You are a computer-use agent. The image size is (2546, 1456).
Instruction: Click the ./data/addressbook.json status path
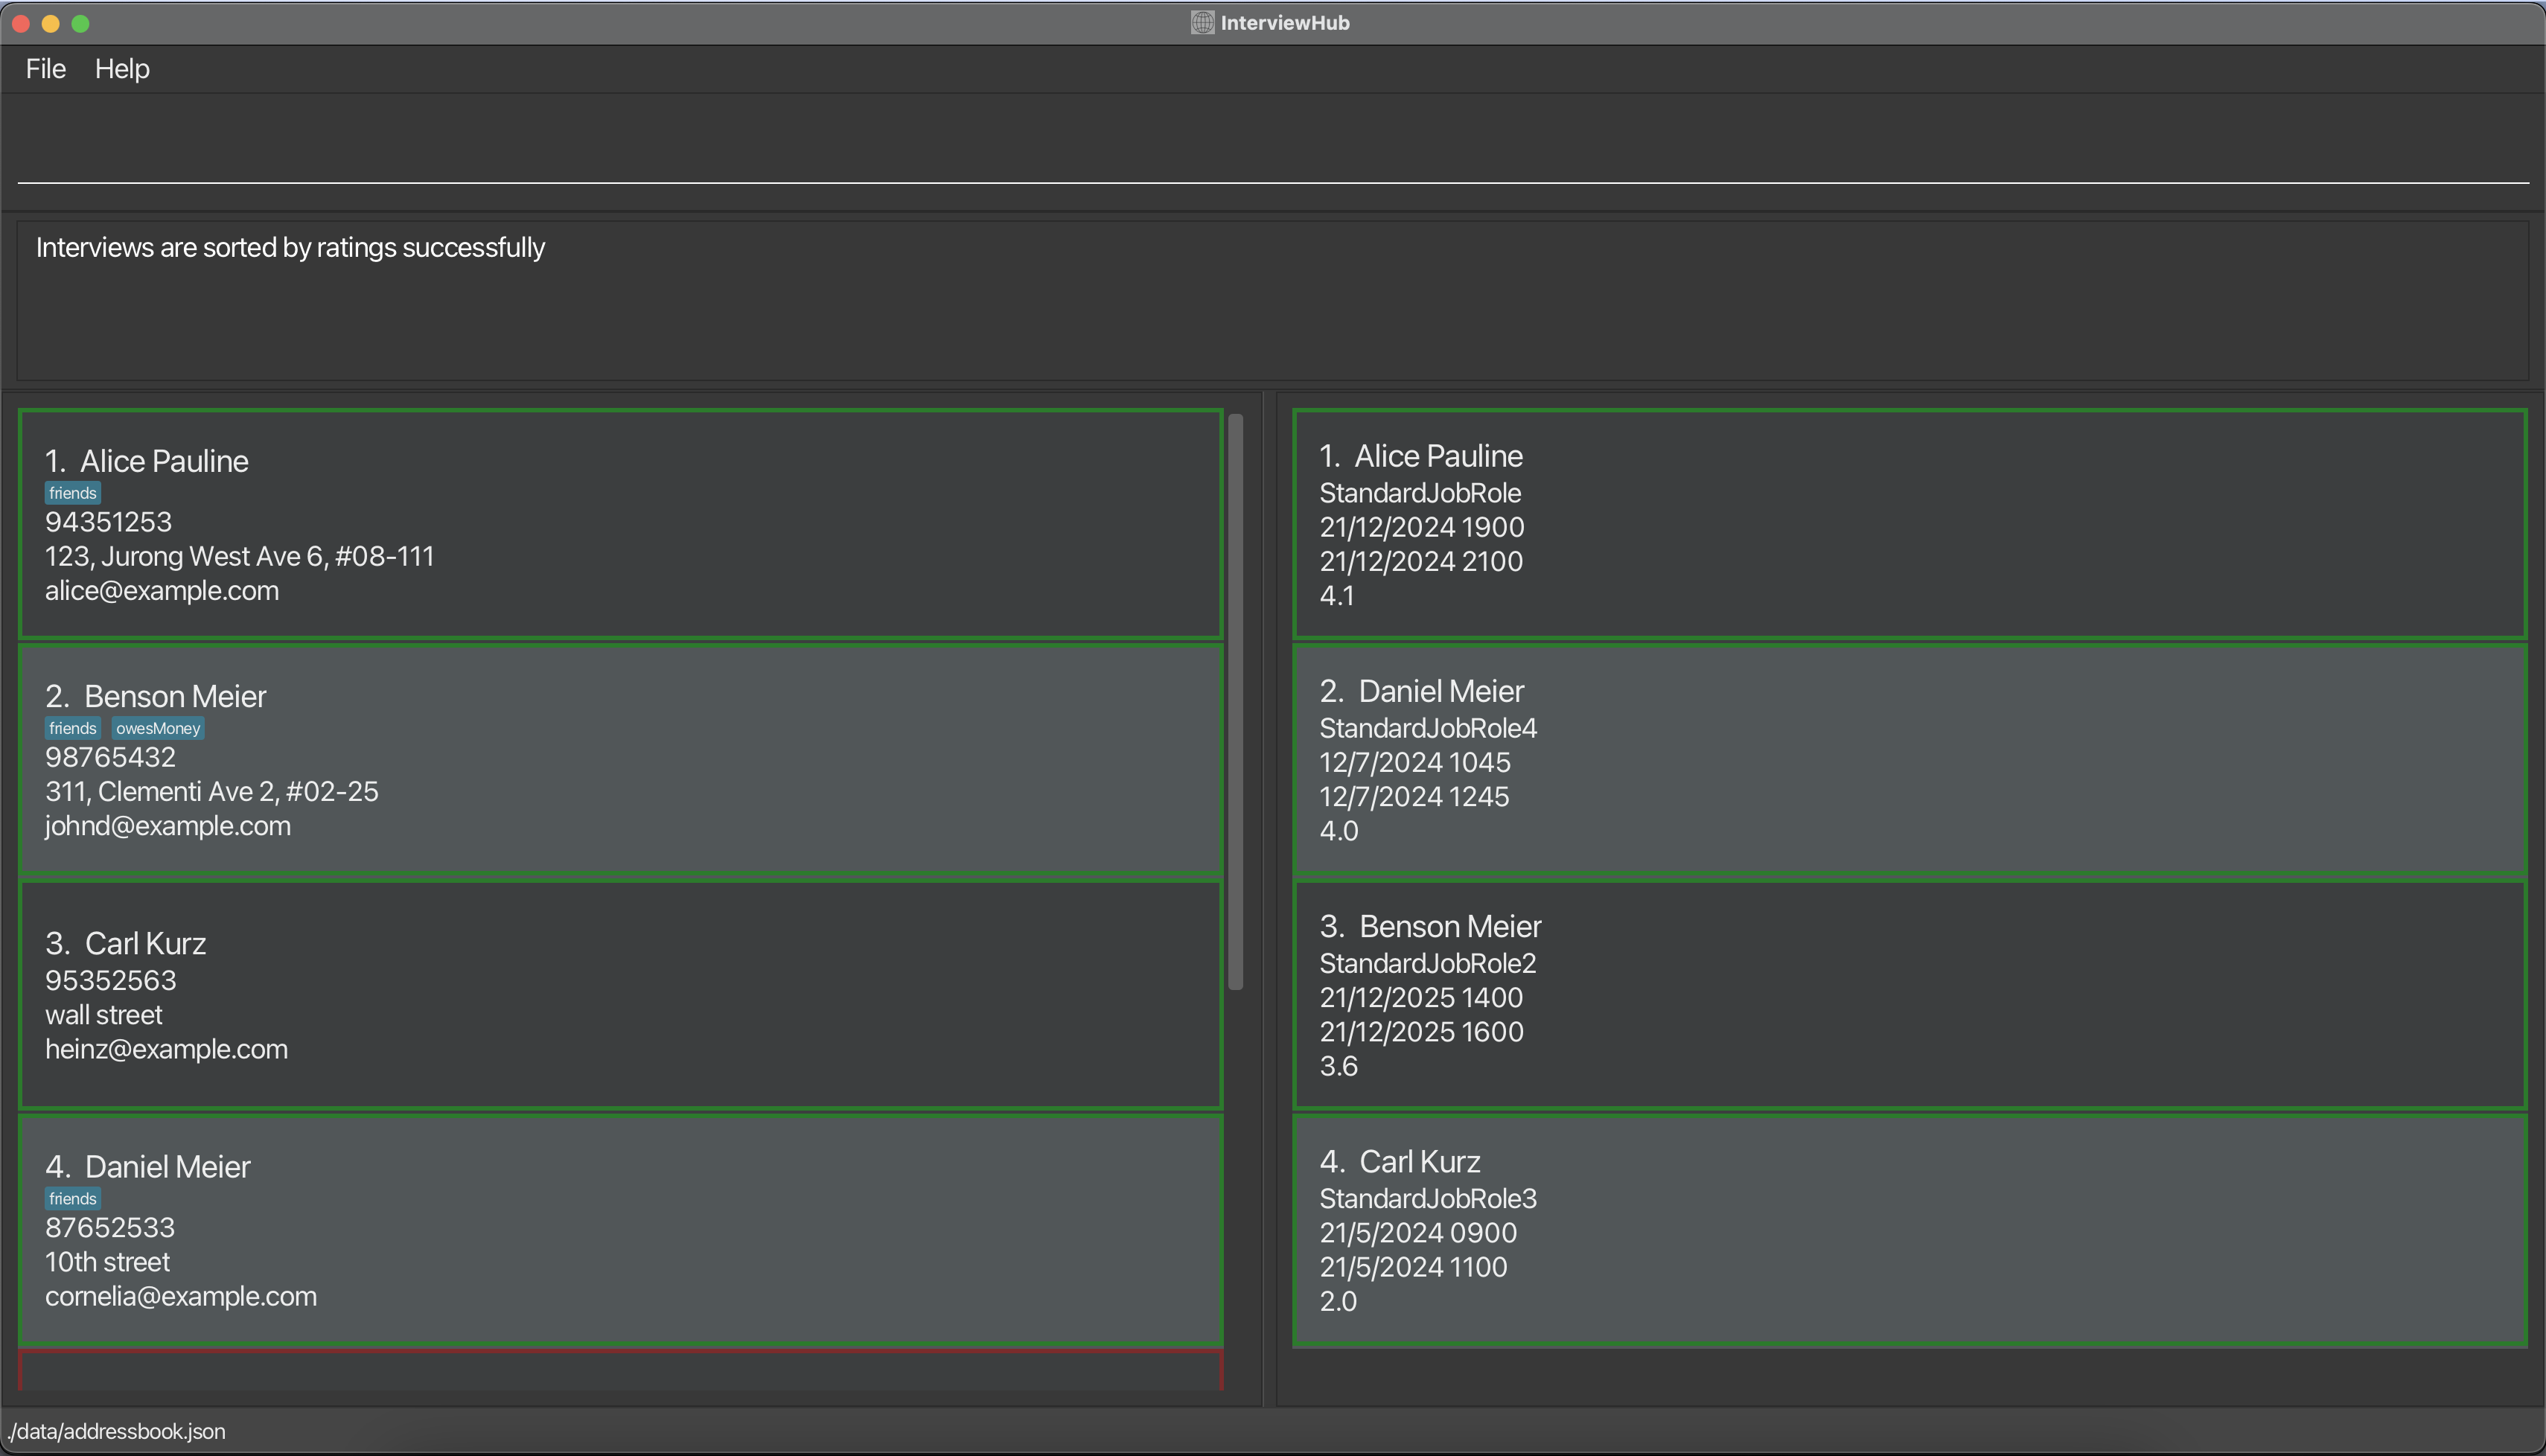pos(116,1432)
